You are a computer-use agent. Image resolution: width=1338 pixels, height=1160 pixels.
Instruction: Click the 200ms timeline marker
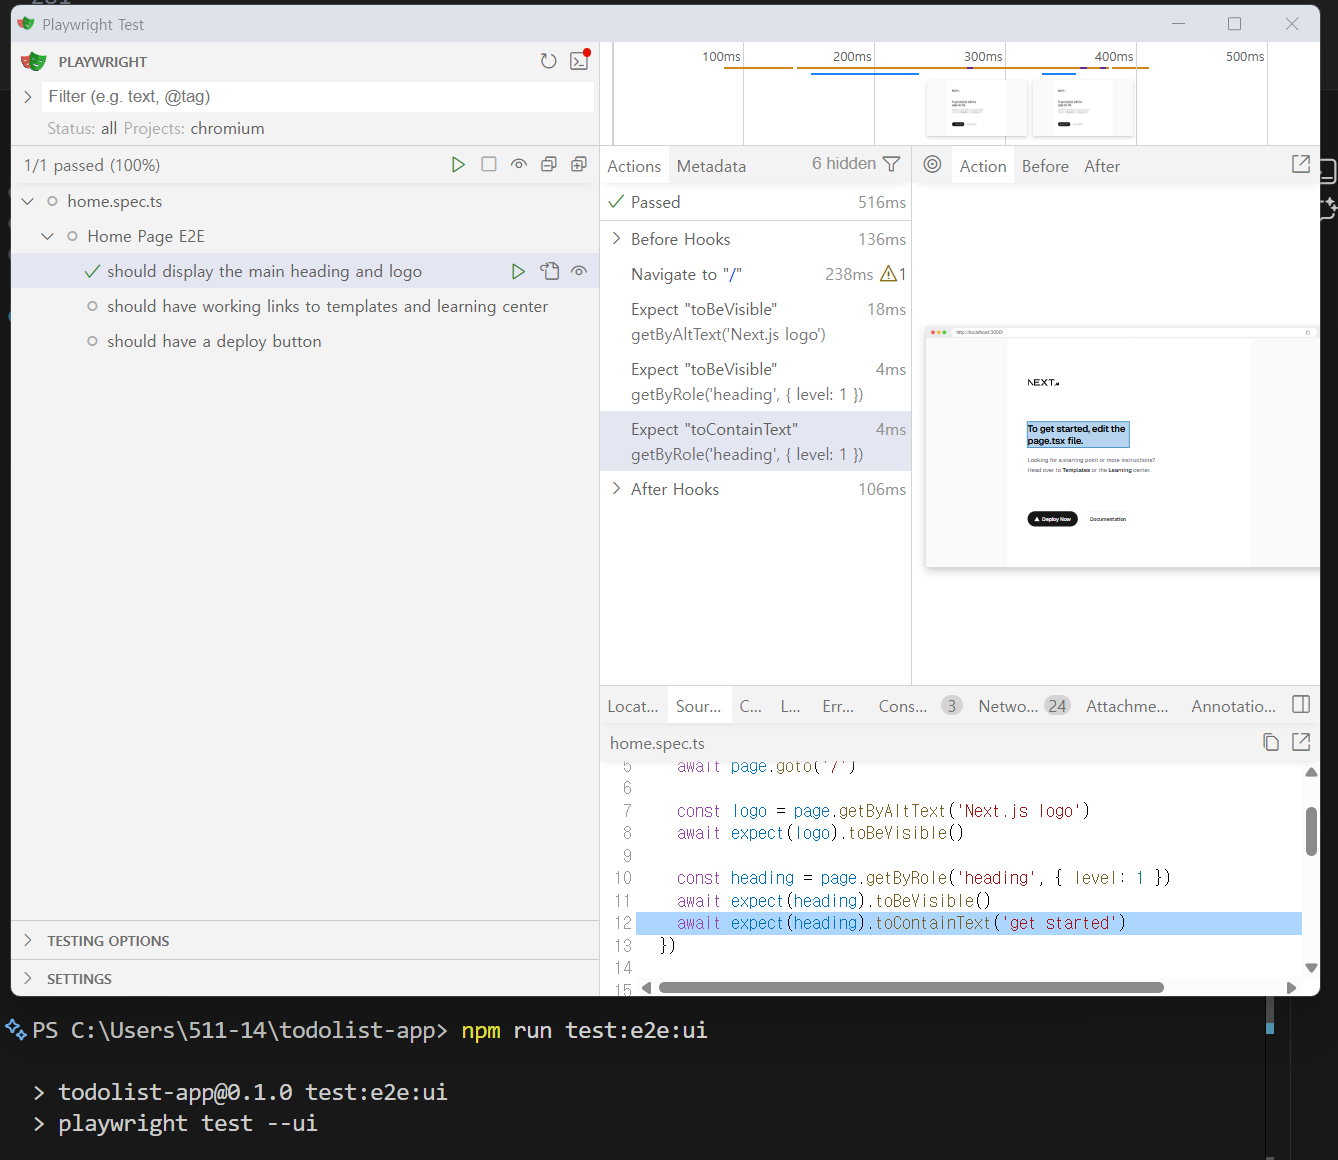coord(852,56)
